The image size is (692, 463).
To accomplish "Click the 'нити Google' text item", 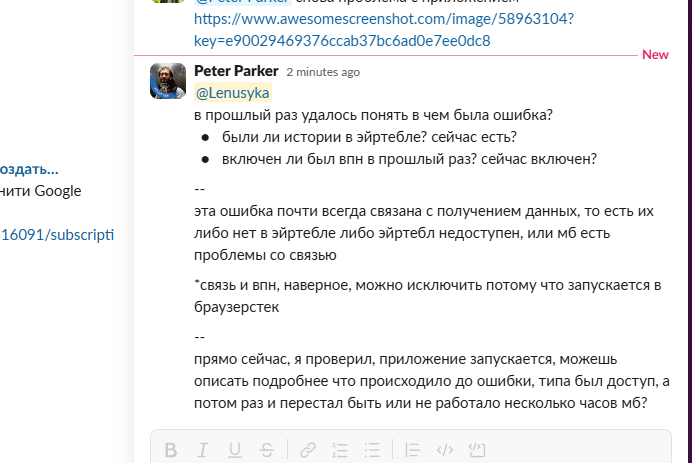I will (41, 191).
